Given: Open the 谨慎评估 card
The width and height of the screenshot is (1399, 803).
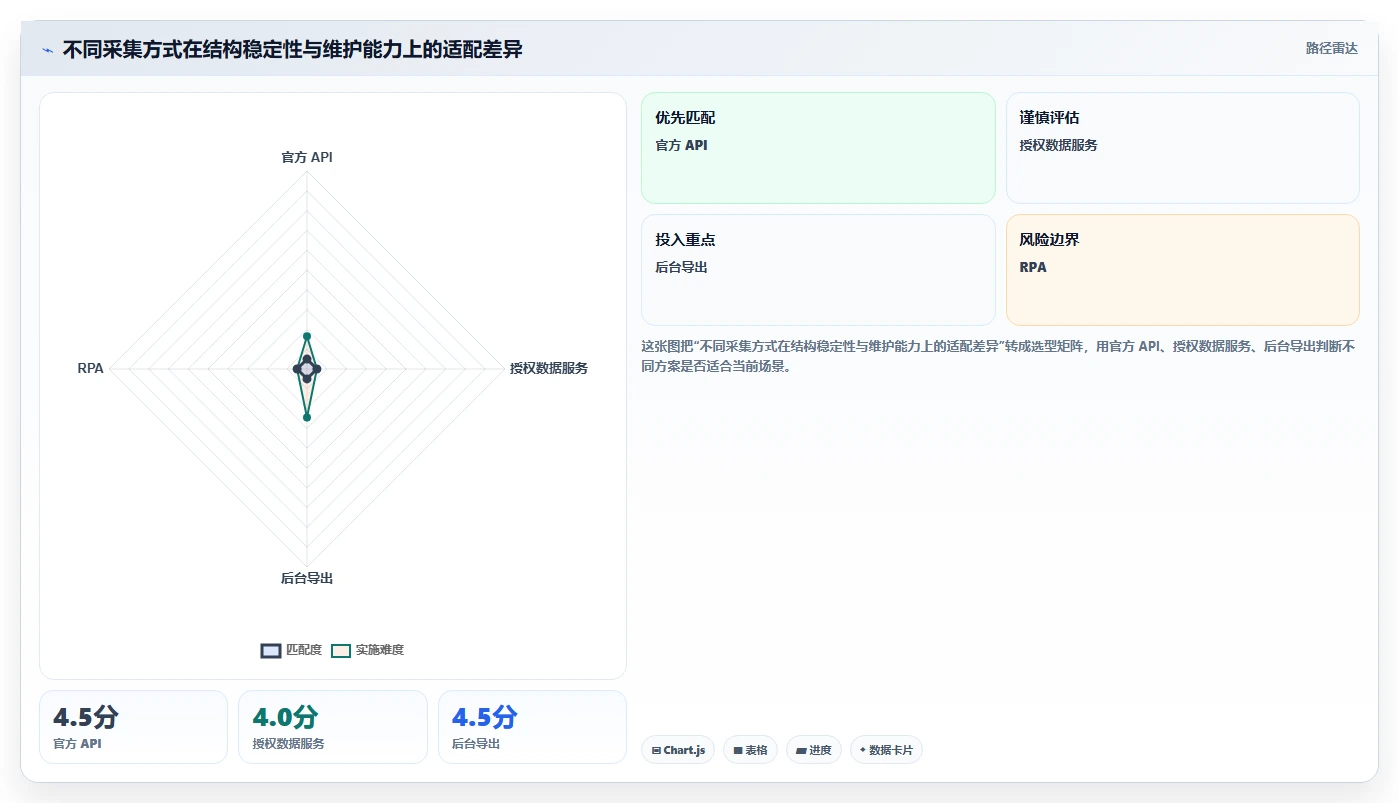Looking at the screenshot, I should tap(1183, 148).
